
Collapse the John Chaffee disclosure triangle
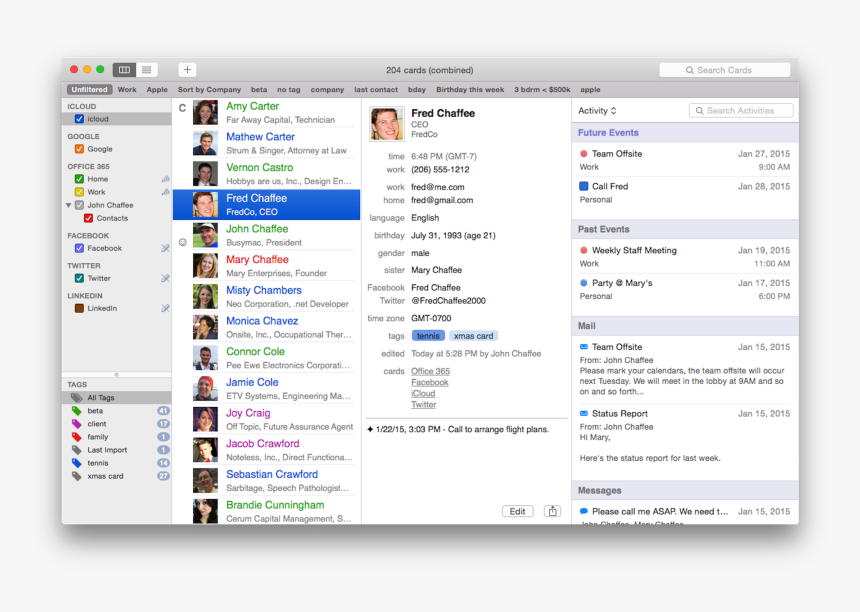69,205
